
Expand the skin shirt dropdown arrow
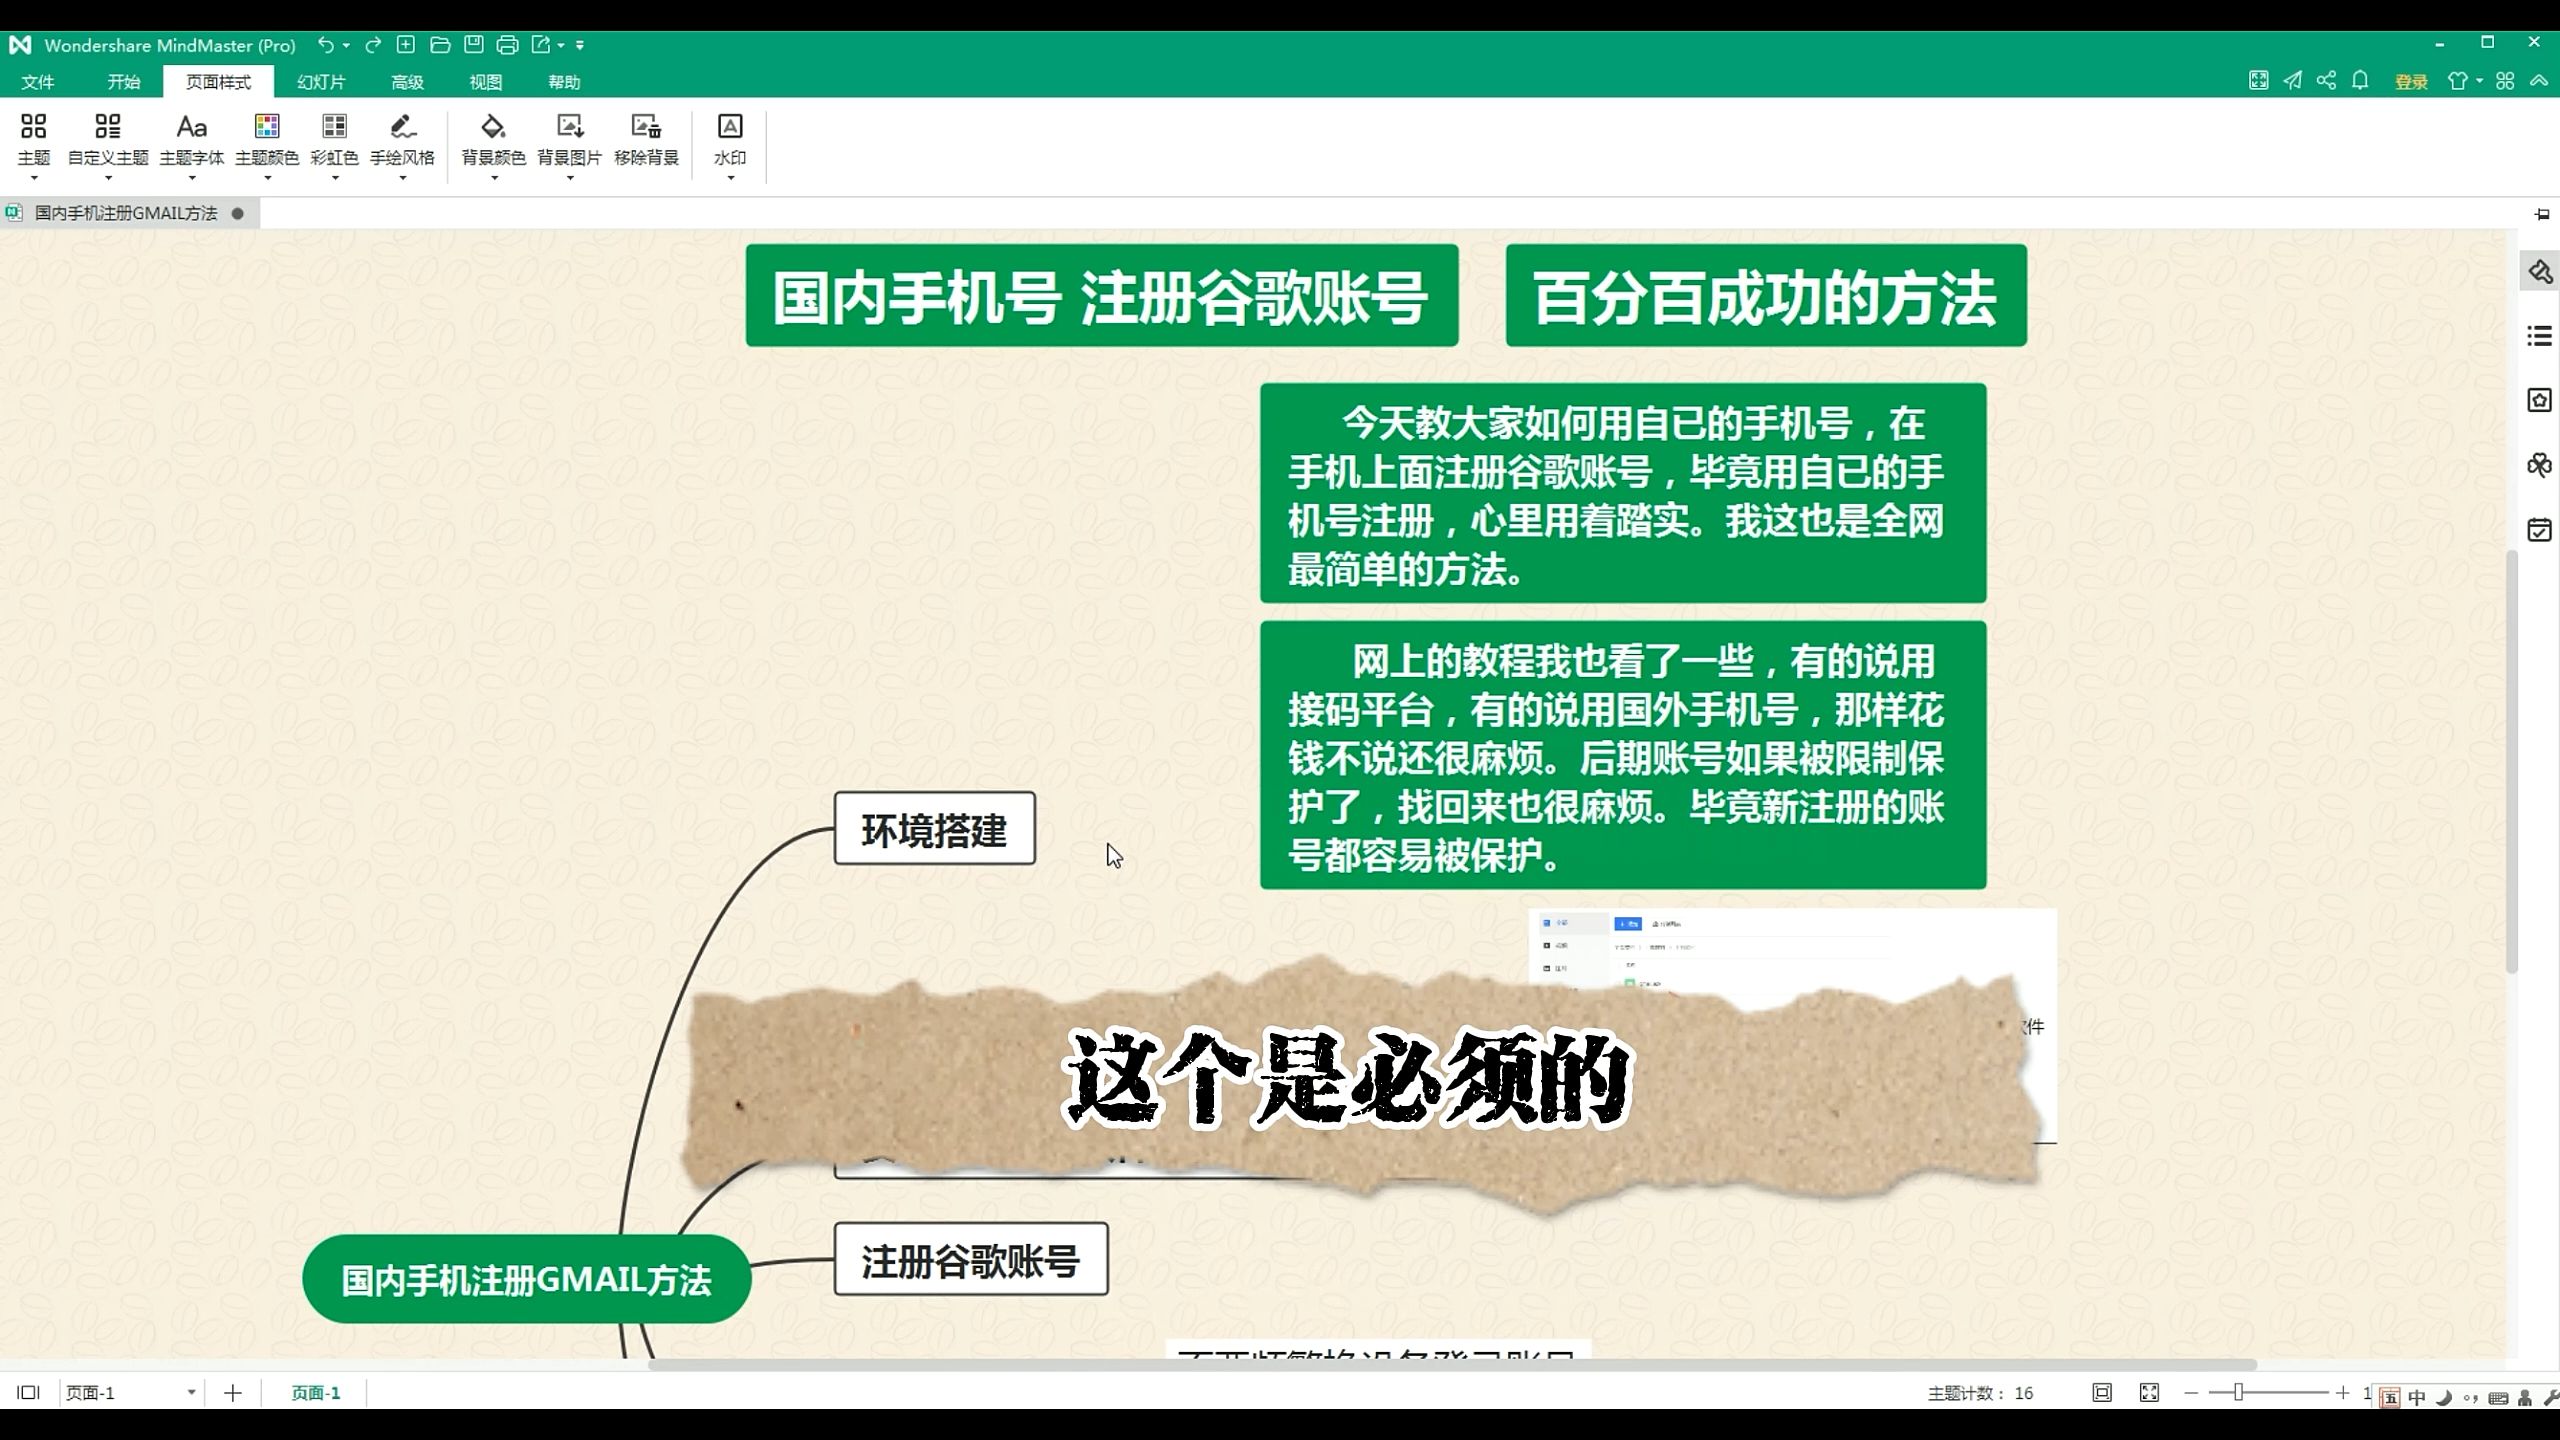click(x=2479, y=81)
